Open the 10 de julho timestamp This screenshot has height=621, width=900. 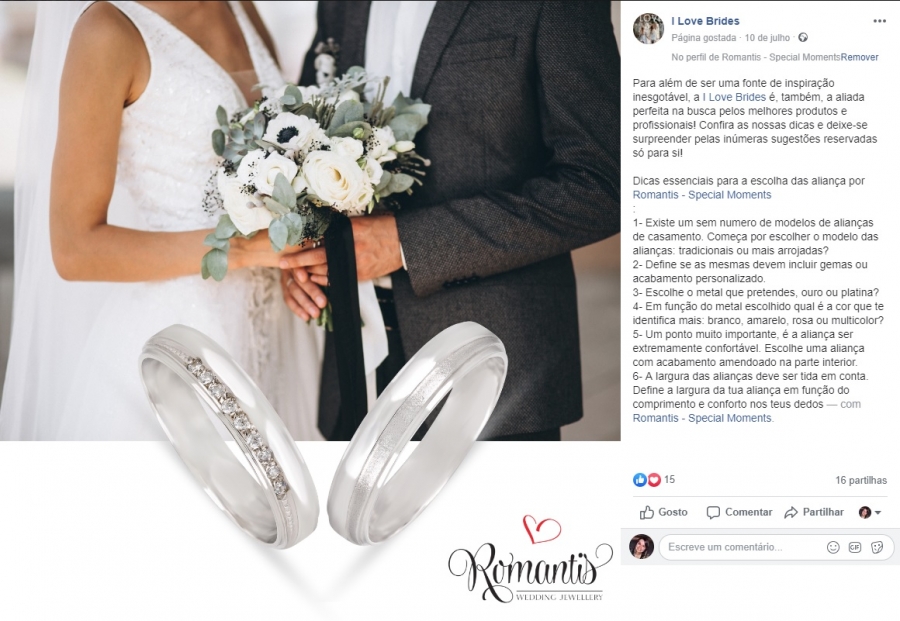point(767,38)
